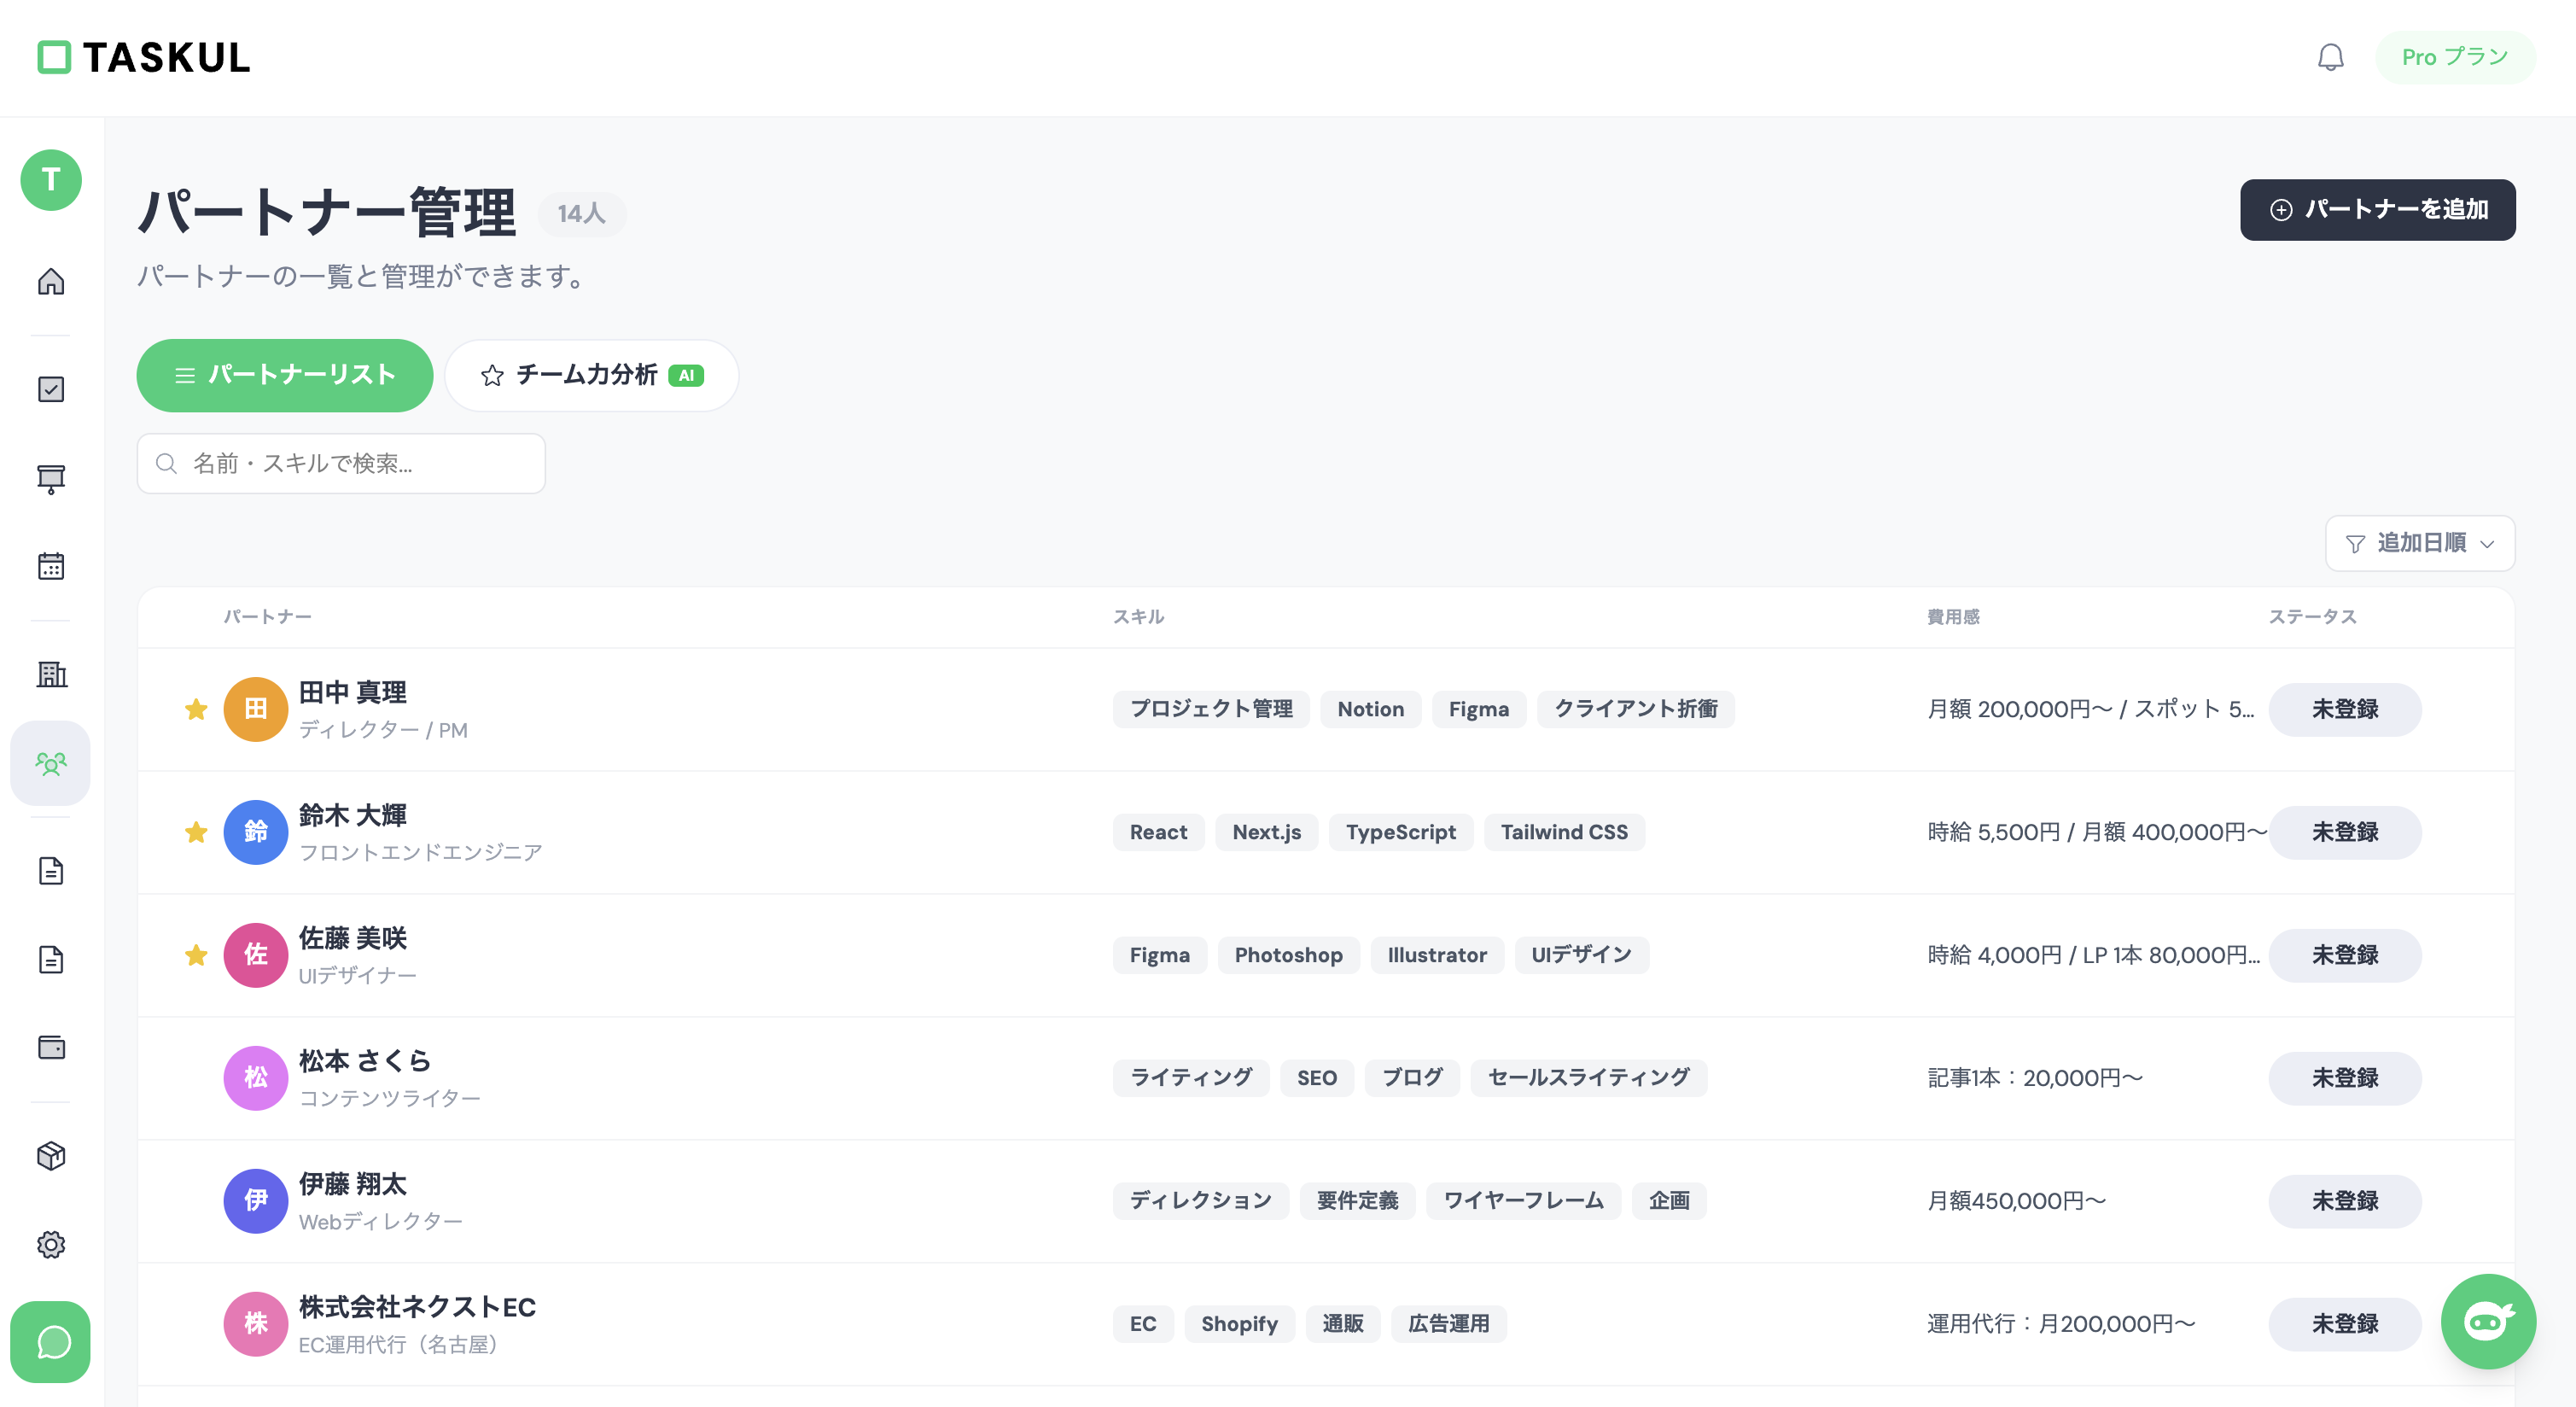This screenshot has height=1407, width=2576.
Task: Click the Shopify skill tag
Action: pyautogui.click(x=1240, y=1324)
